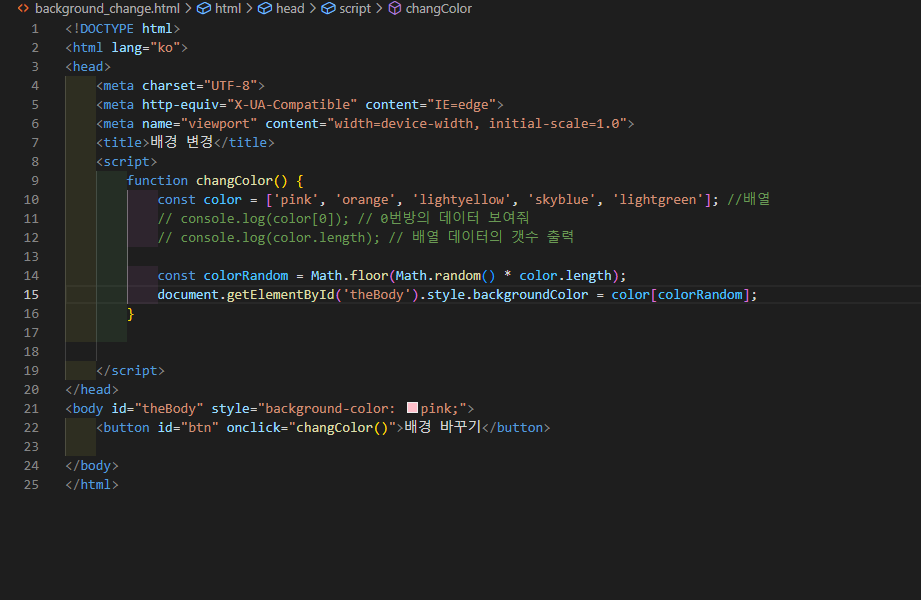Click 'theBody' string on line 15
The height and width of the screenshot is (600, 921).
tap(377, 294)
